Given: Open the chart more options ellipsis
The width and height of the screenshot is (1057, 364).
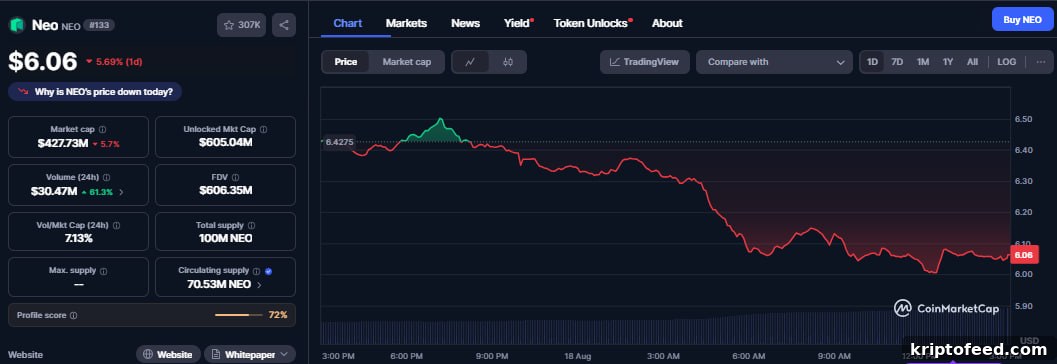Looking at the screenshot, I should 1041,62.
